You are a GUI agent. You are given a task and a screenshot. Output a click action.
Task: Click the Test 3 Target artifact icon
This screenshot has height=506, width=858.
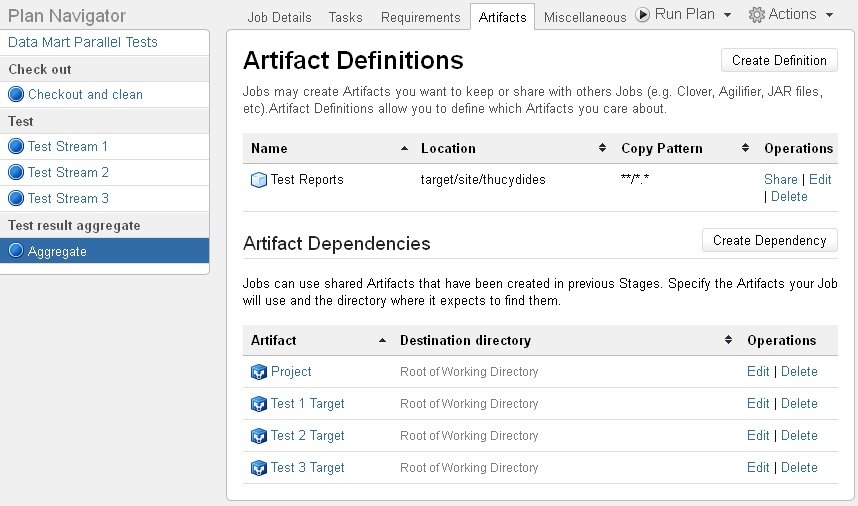click(258, 468)
